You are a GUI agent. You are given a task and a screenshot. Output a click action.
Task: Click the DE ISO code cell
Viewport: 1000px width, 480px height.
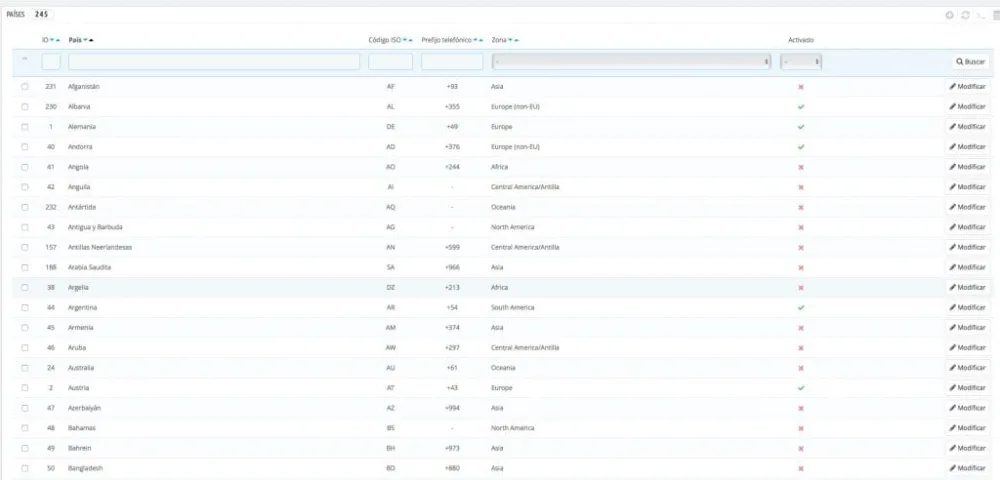(391, 127)
